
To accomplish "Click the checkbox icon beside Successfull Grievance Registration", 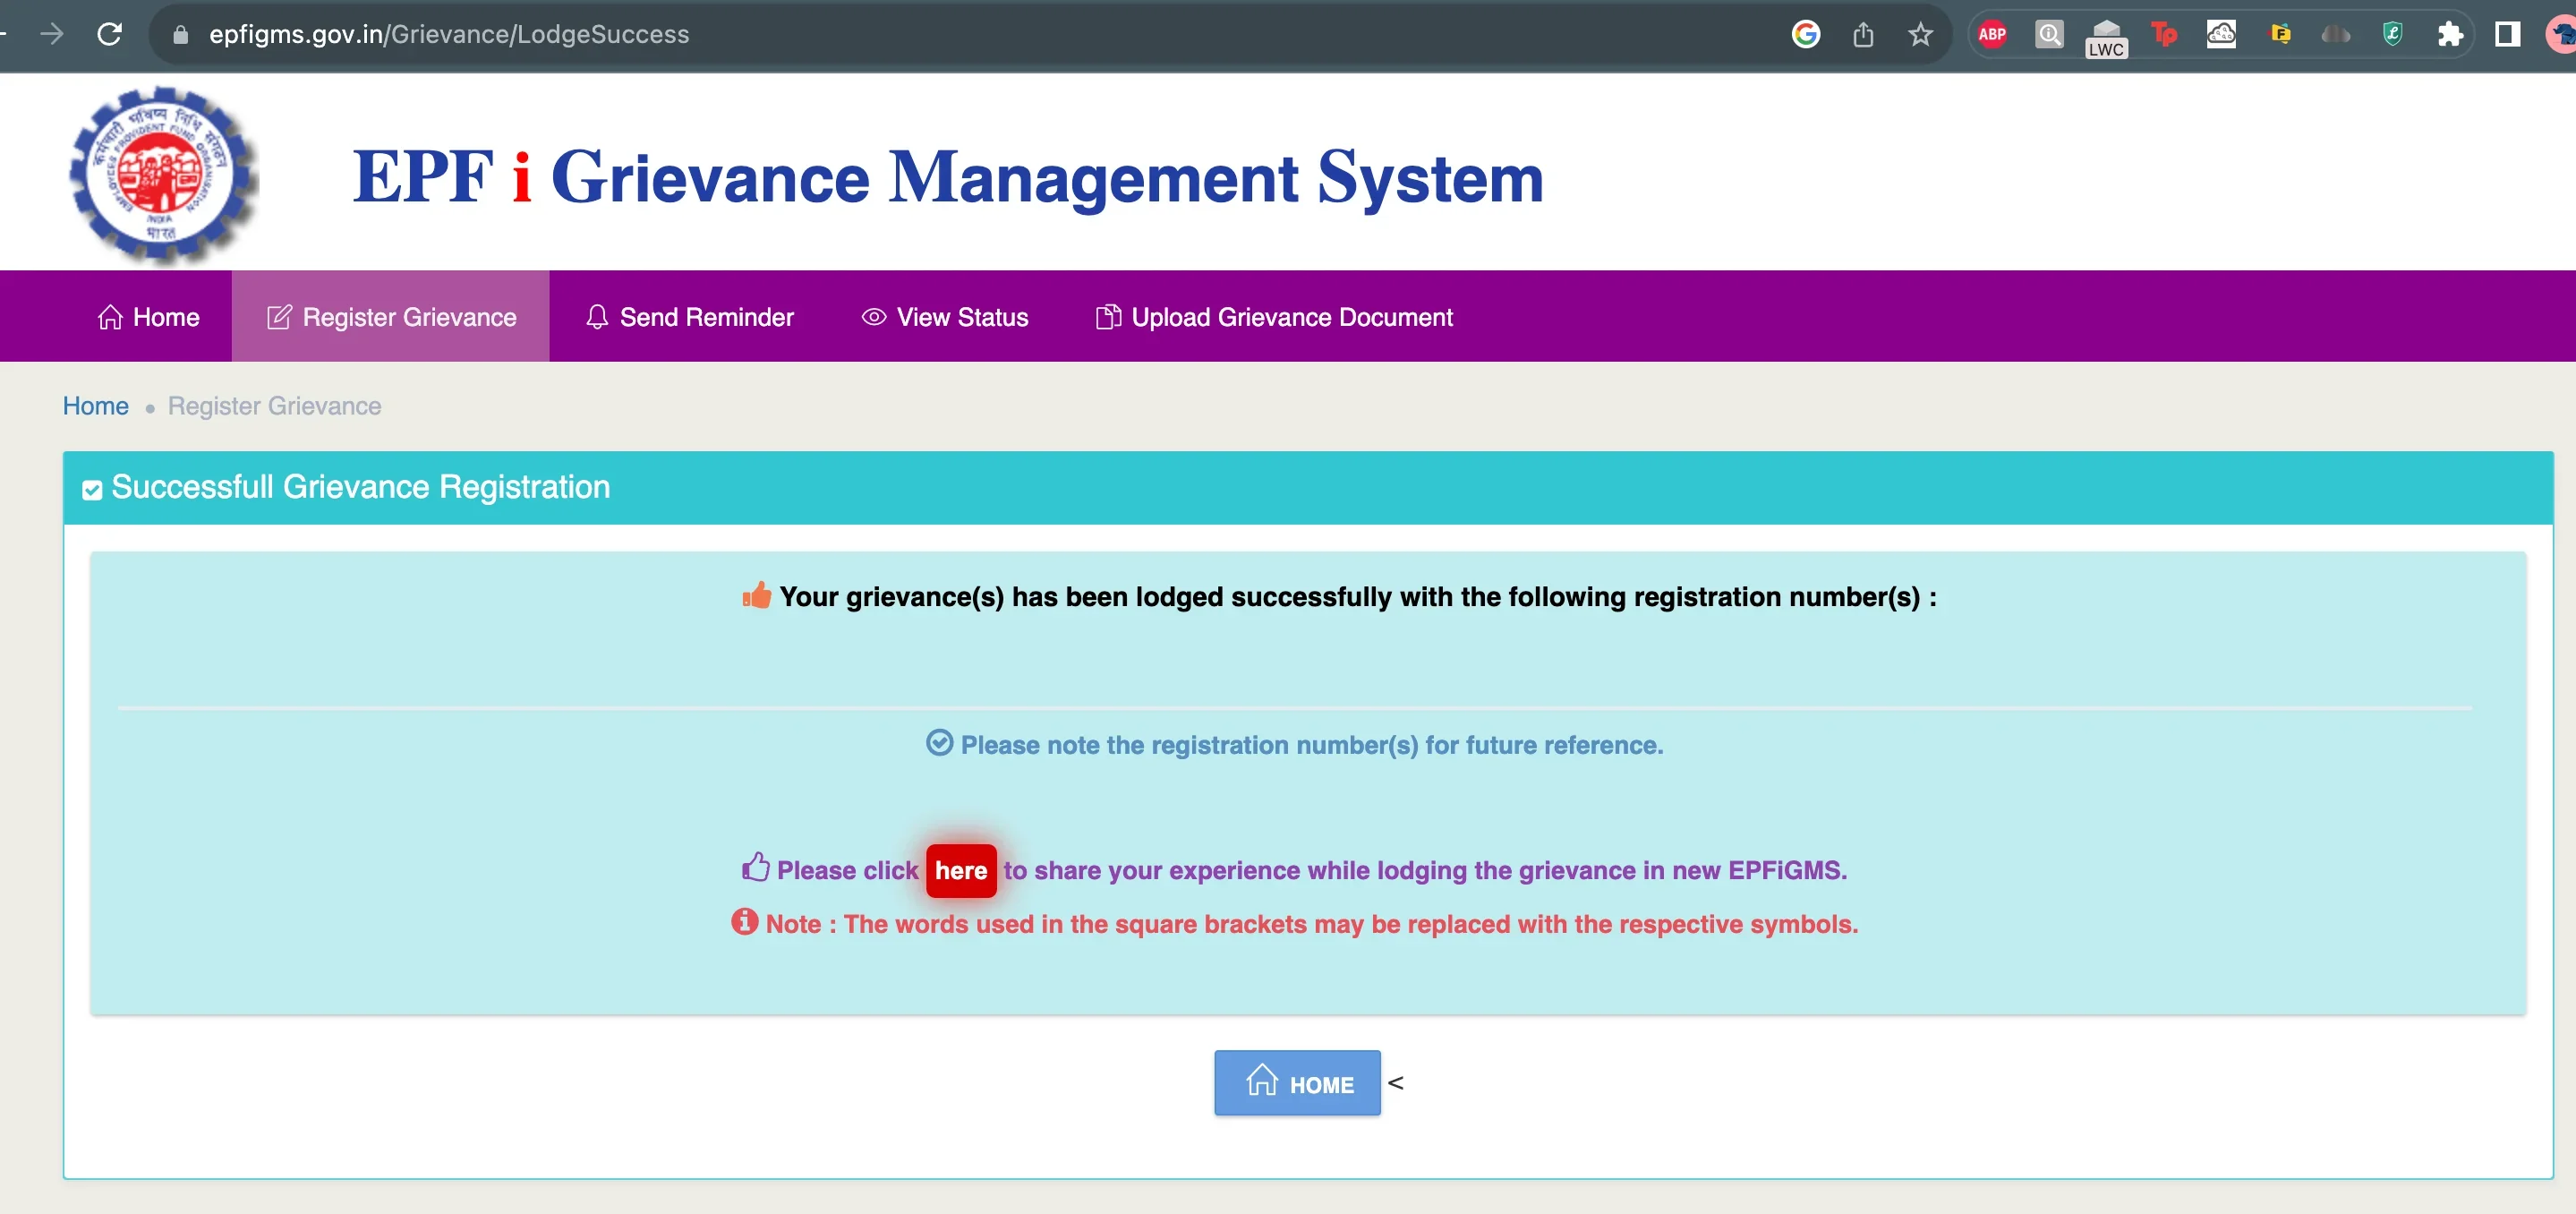I will pos(92,489).
